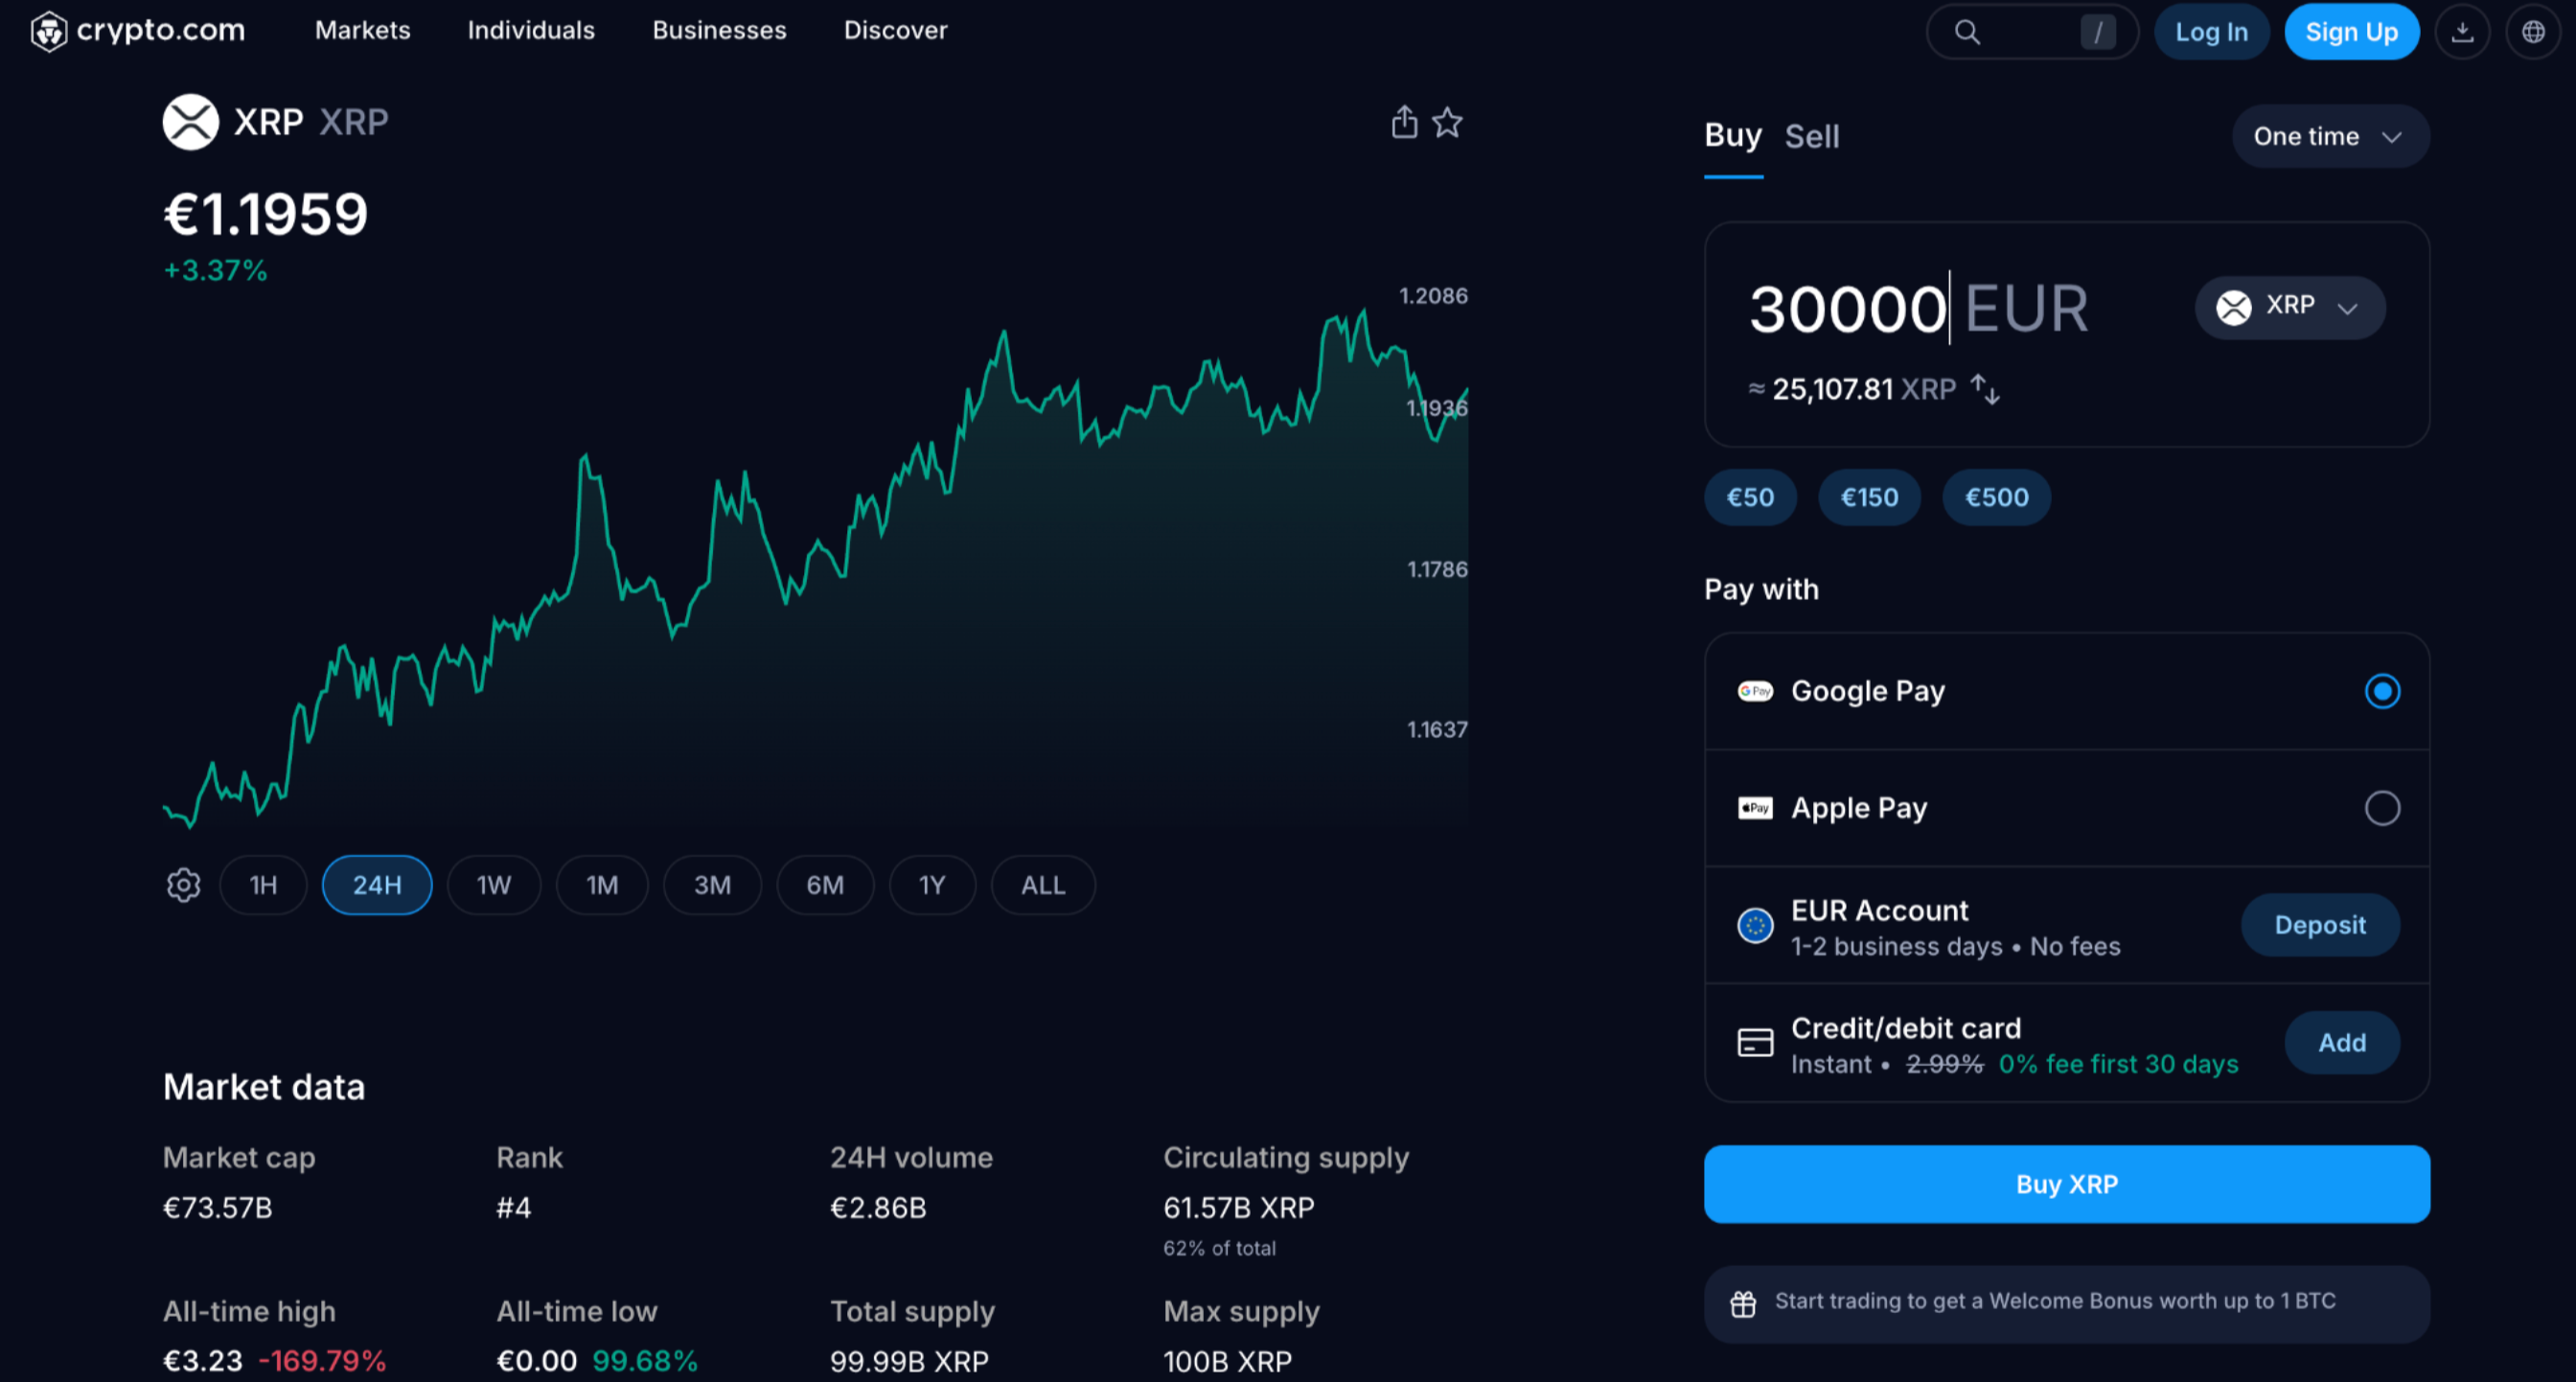Select the 24H chart range

[x=377, y=885]
